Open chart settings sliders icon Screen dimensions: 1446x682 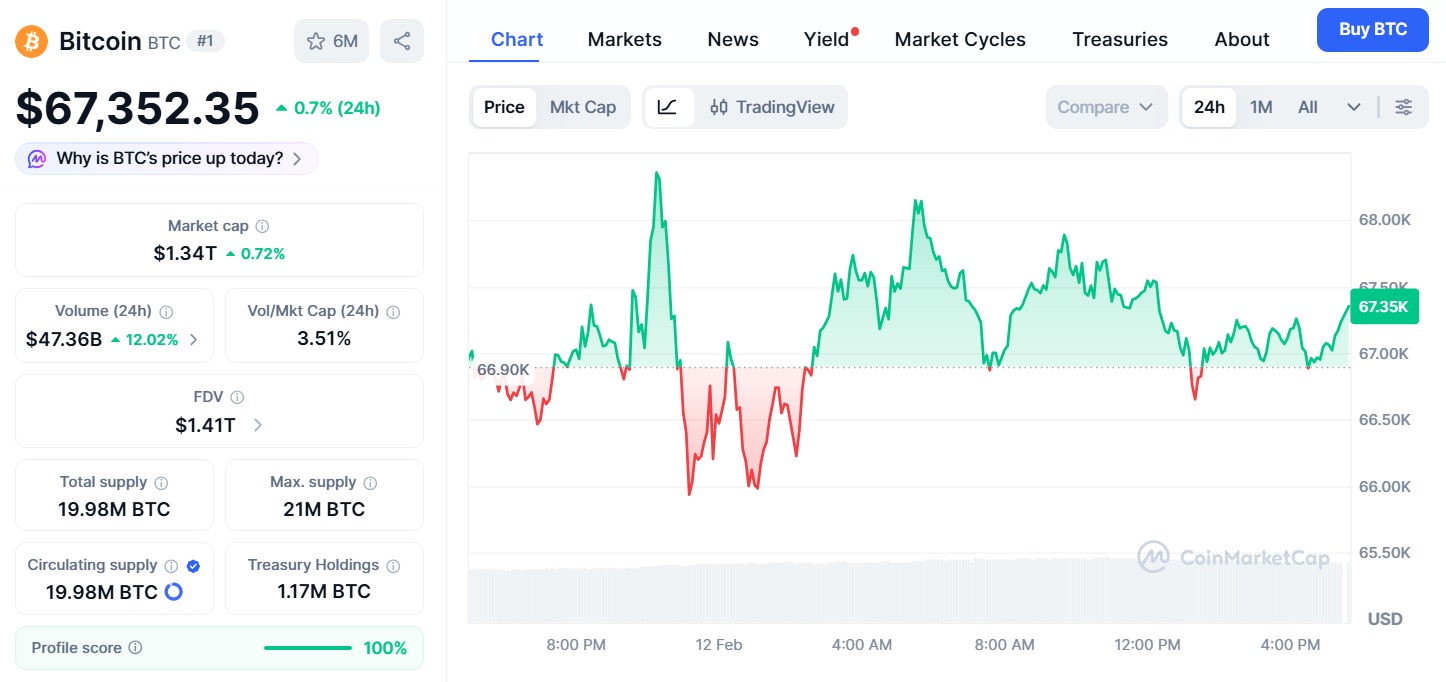pyautogui.click(x=1404, y=107)
